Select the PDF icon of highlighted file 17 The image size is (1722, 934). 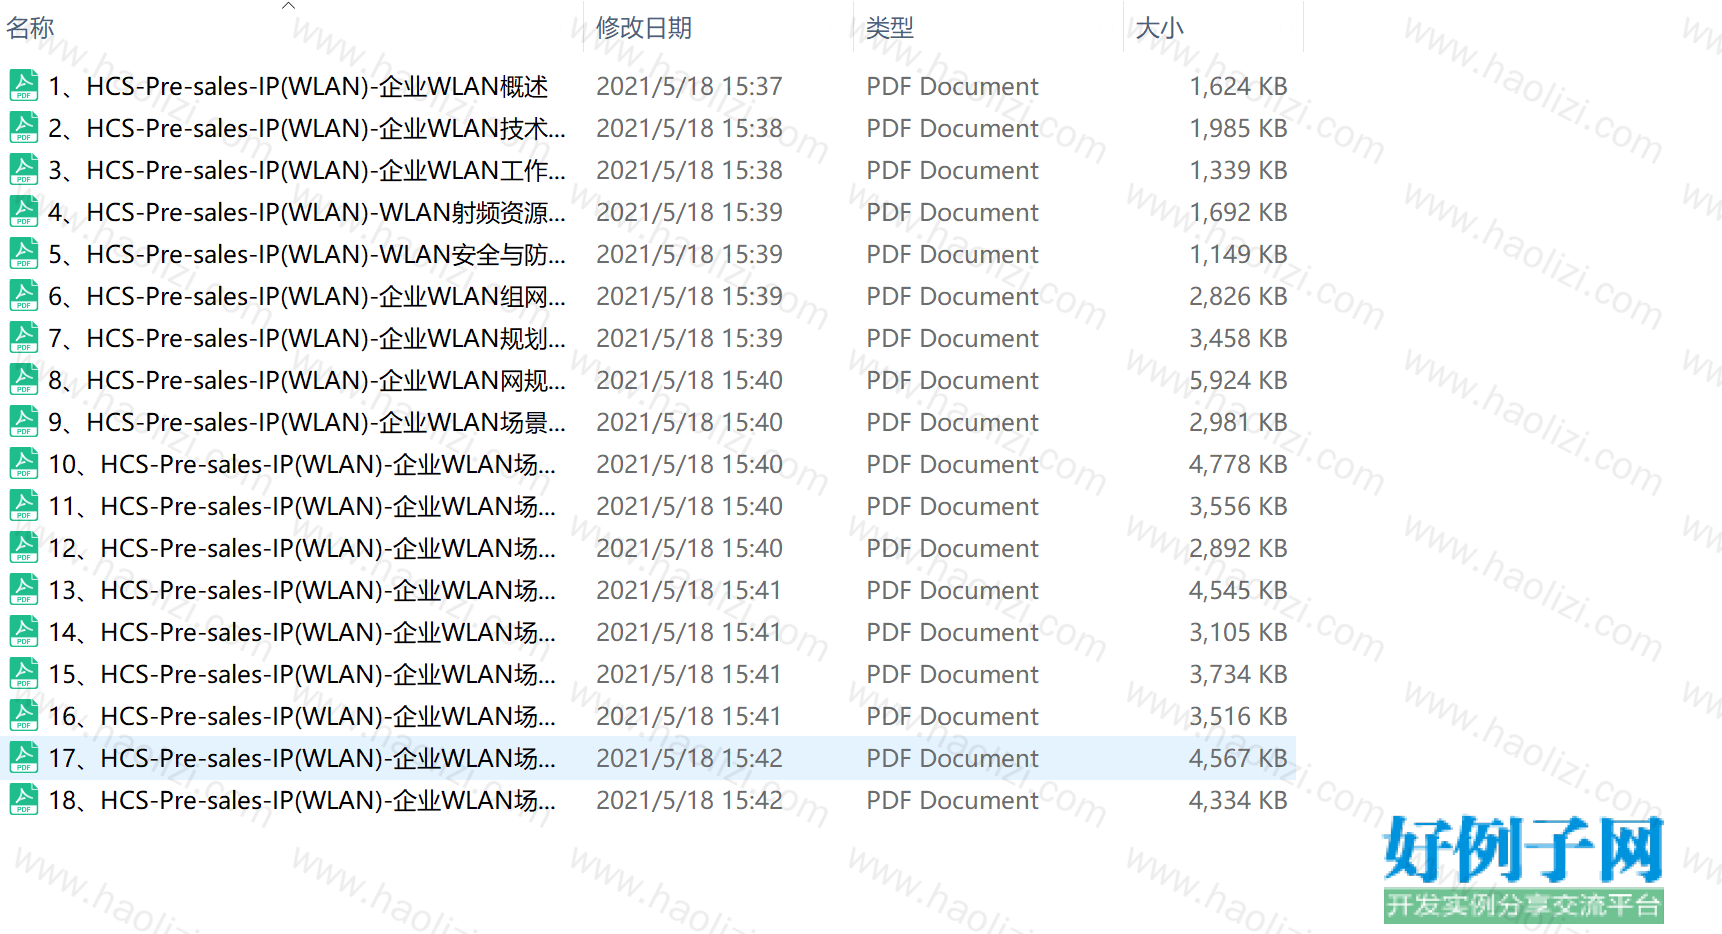click(x=24, y=758)
